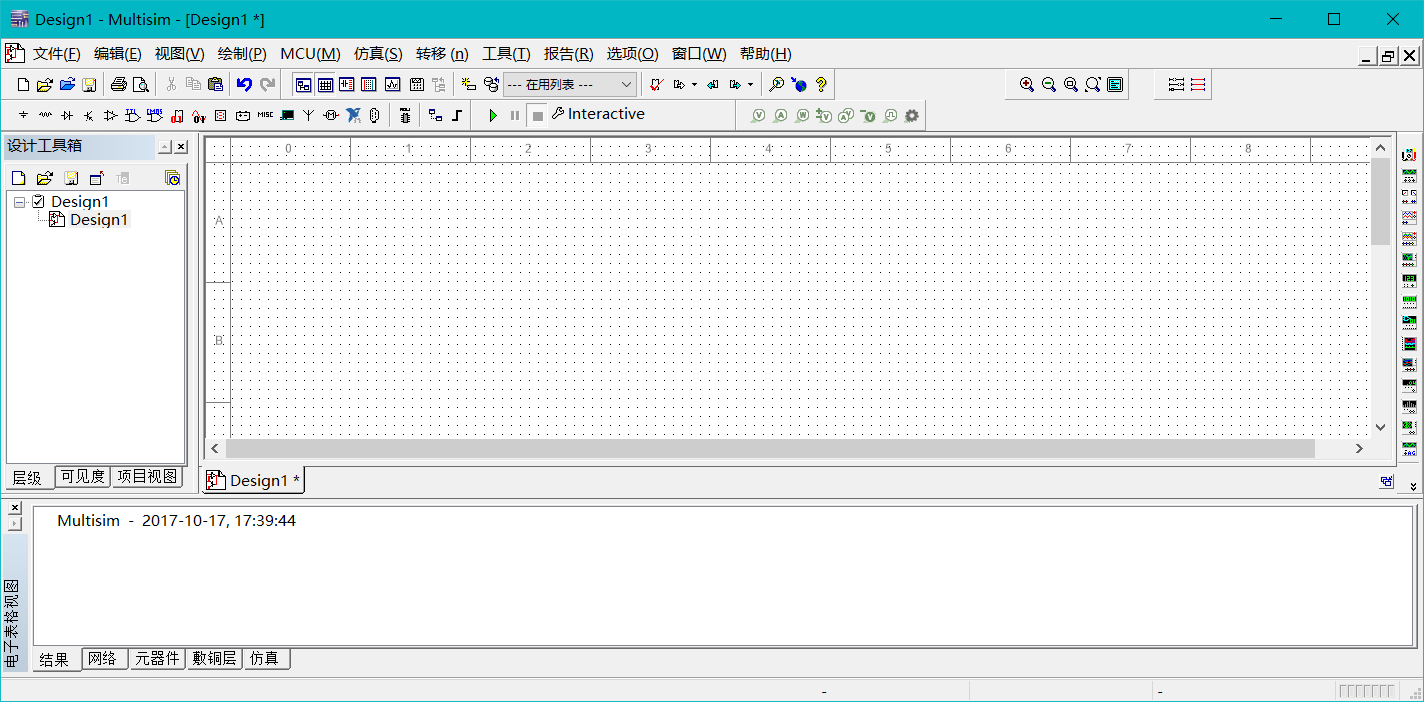Open the 帮助(H) menu
Viewport: 1424px width, 702px height.
point(766,54)
